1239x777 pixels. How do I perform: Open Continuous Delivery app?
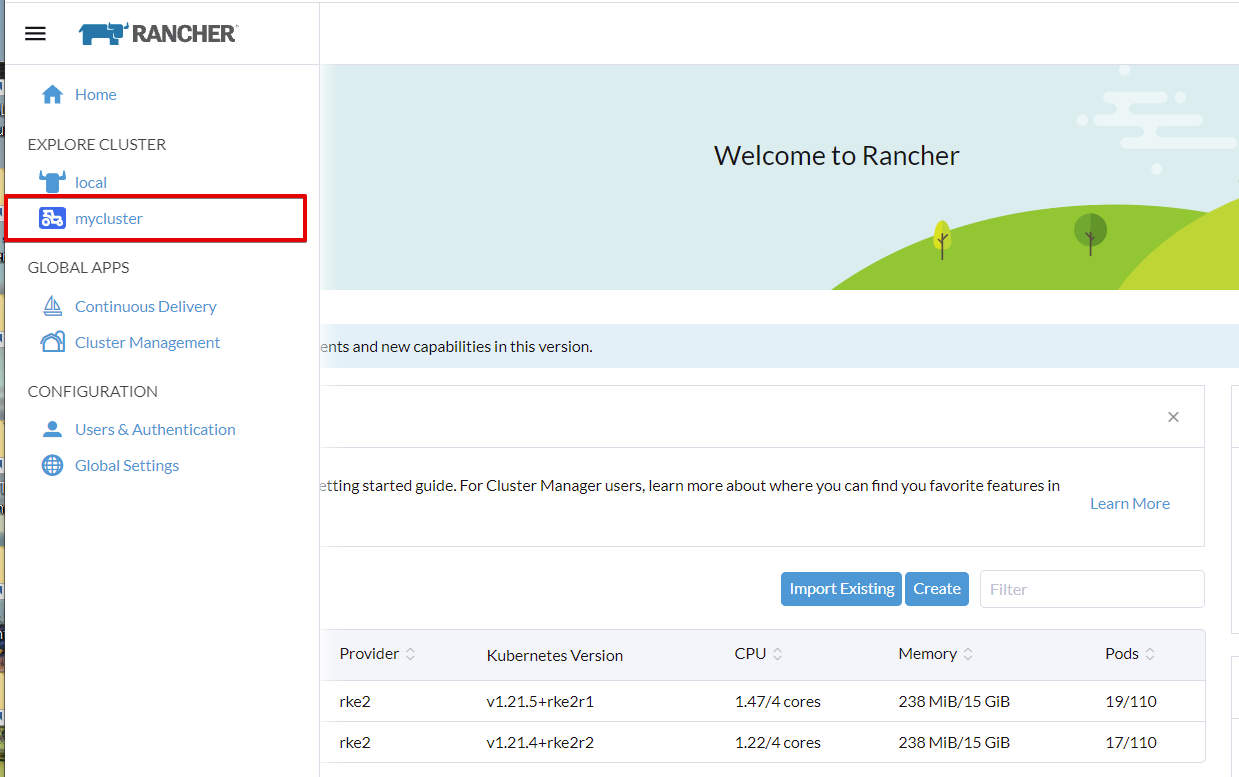tap(146, 306)
